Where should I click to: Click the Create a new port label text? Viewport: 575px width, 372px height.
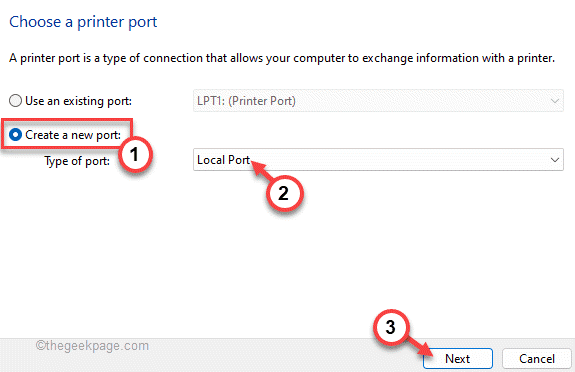coord(73,135)
